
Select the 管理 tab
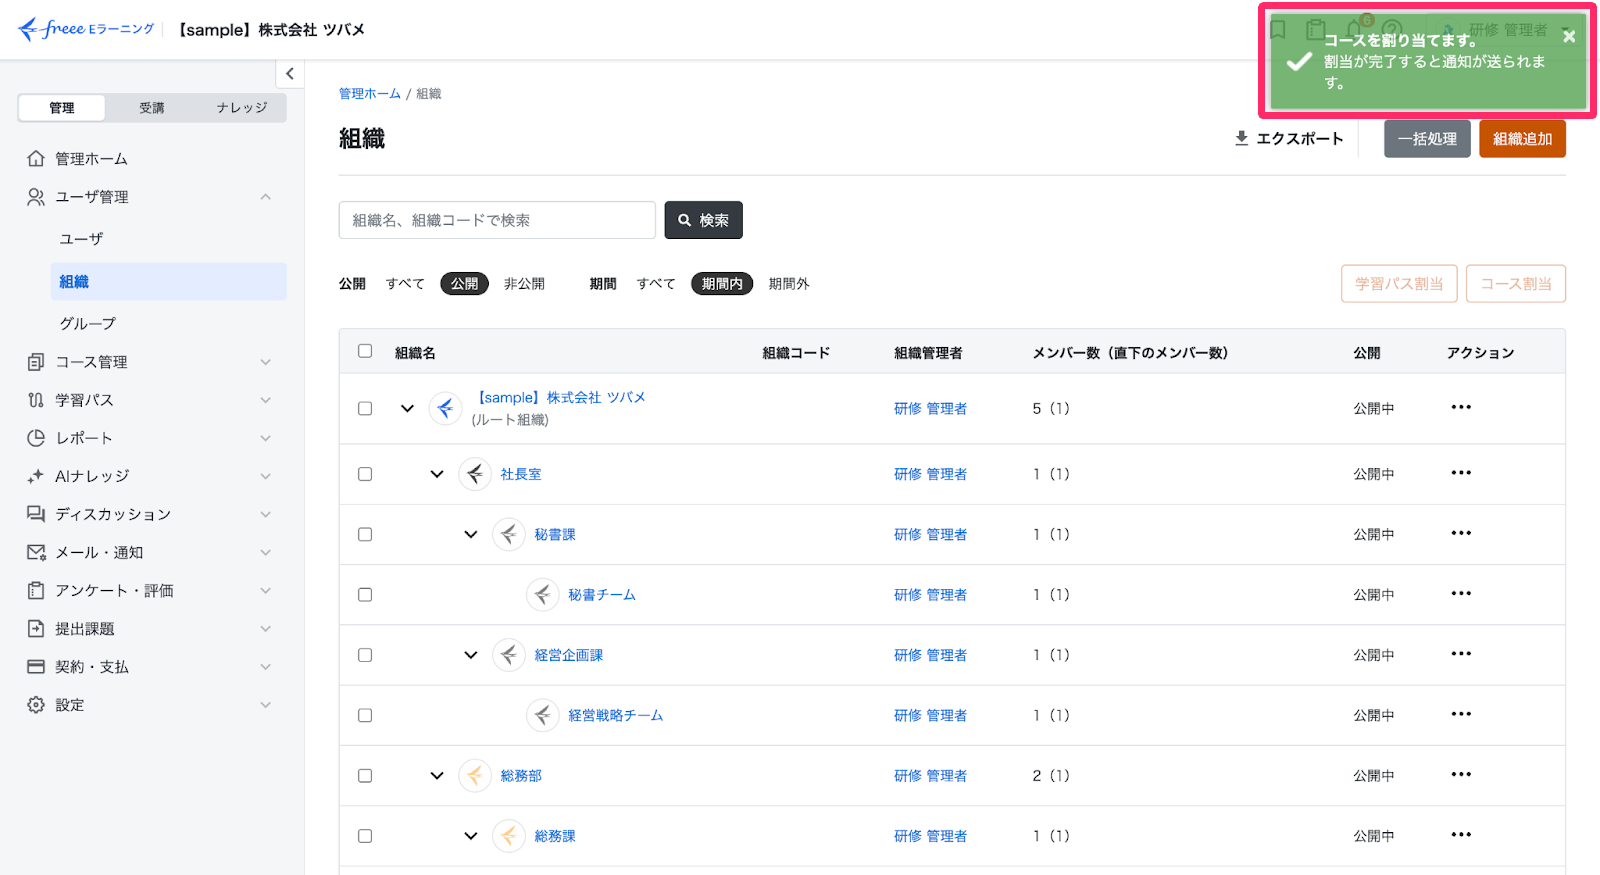click(x=62, y=108)
